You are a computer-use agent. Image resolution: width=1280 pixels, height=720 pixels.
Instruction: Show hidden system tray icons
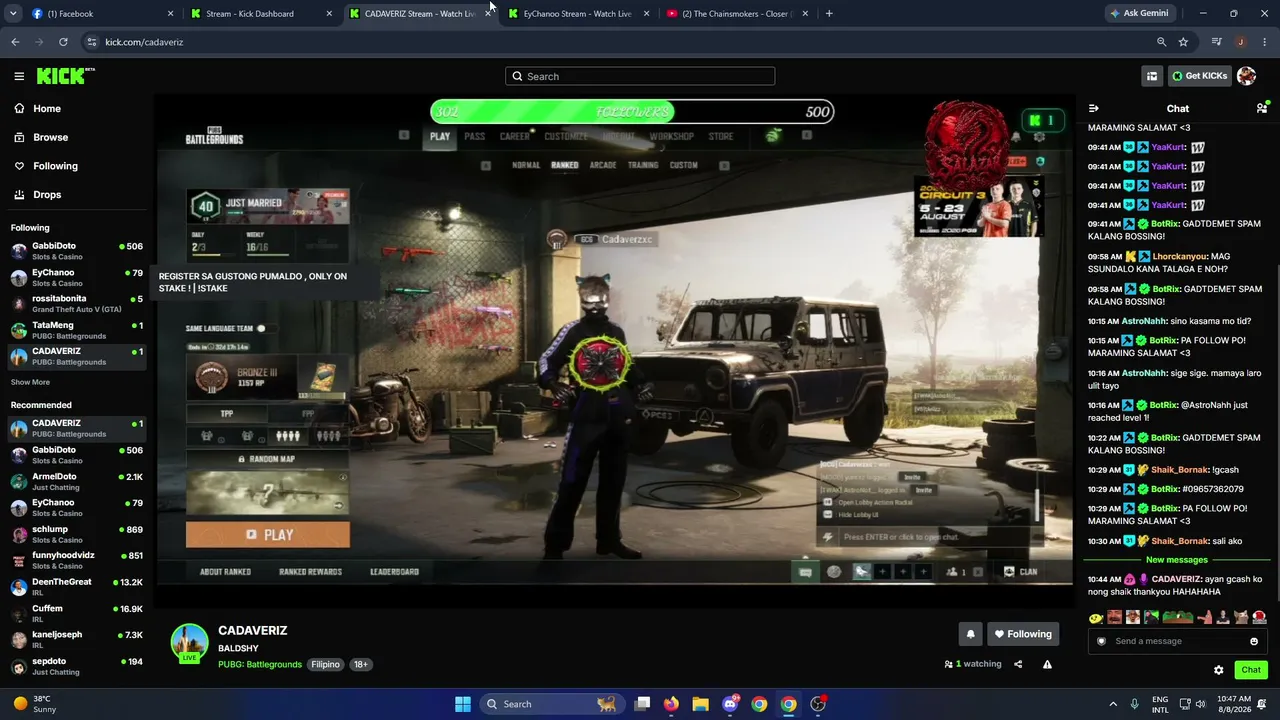point(1113,704)
